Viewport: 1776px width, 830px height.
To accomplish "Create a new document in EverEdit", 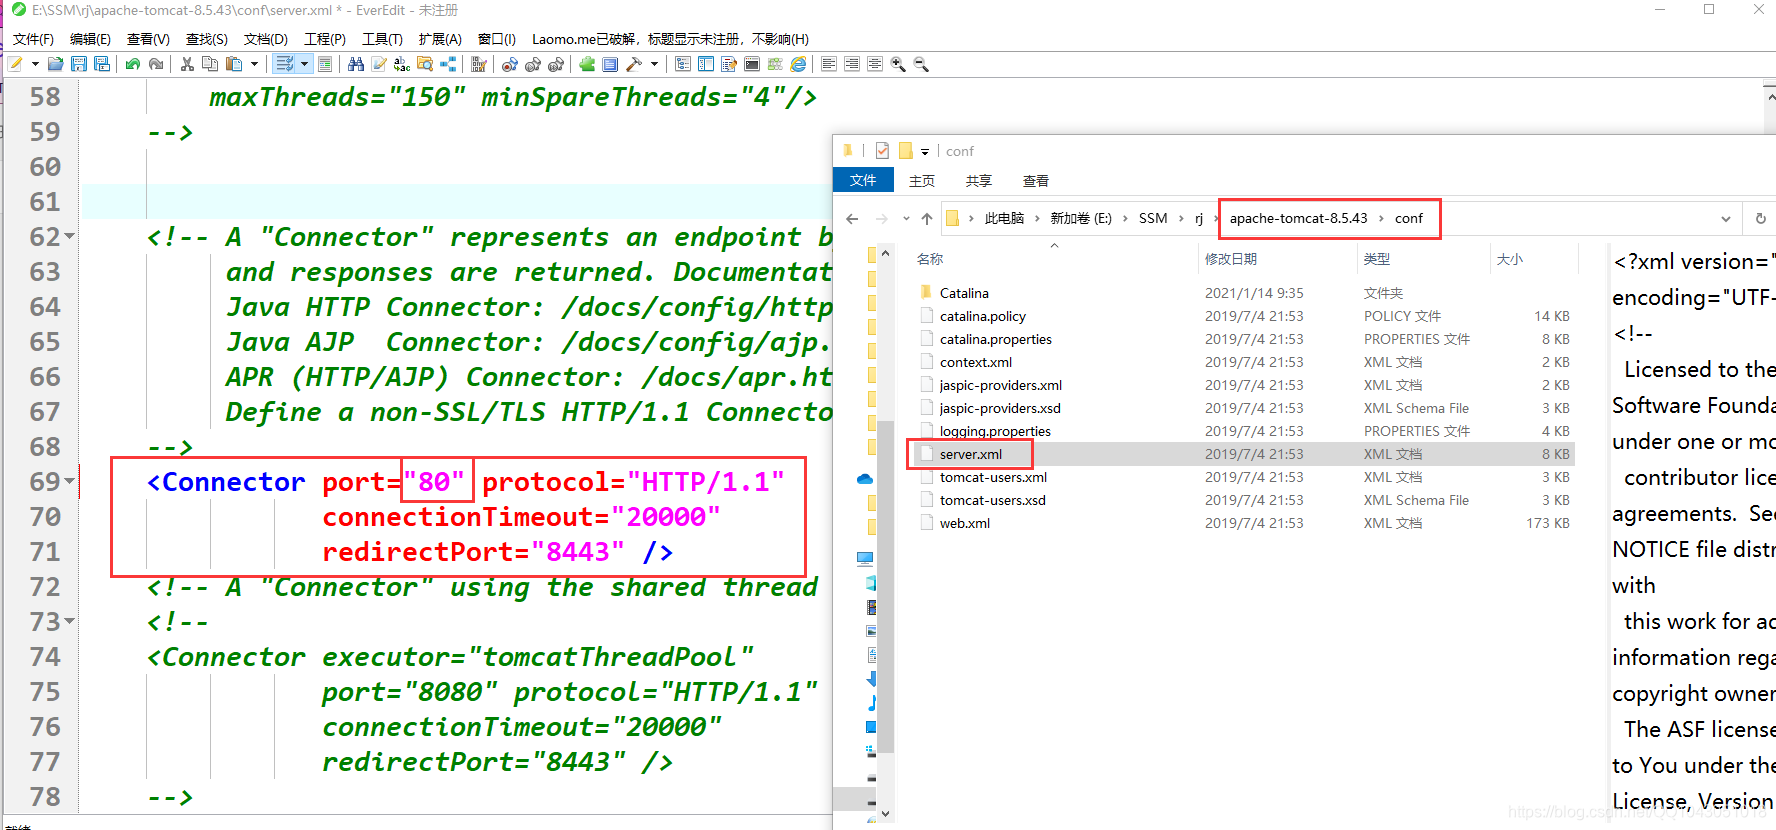I will (x=16, y=64).
